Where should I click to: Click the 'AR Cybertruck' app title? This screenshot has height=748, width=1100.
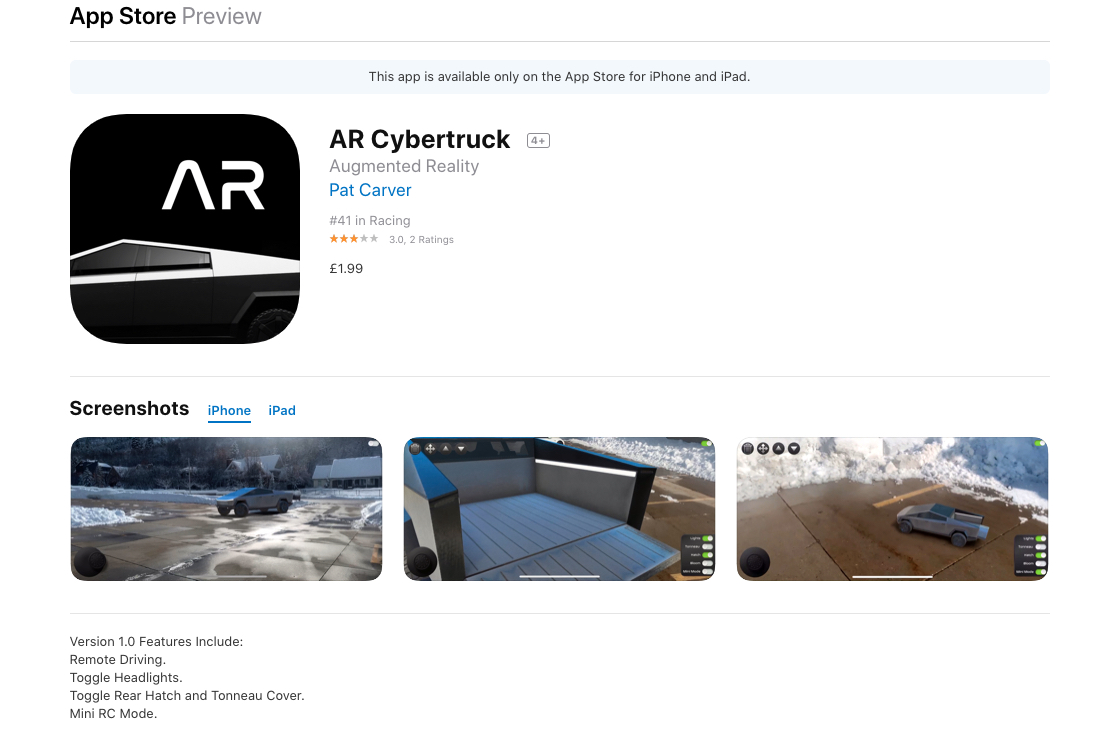[420, 140]
